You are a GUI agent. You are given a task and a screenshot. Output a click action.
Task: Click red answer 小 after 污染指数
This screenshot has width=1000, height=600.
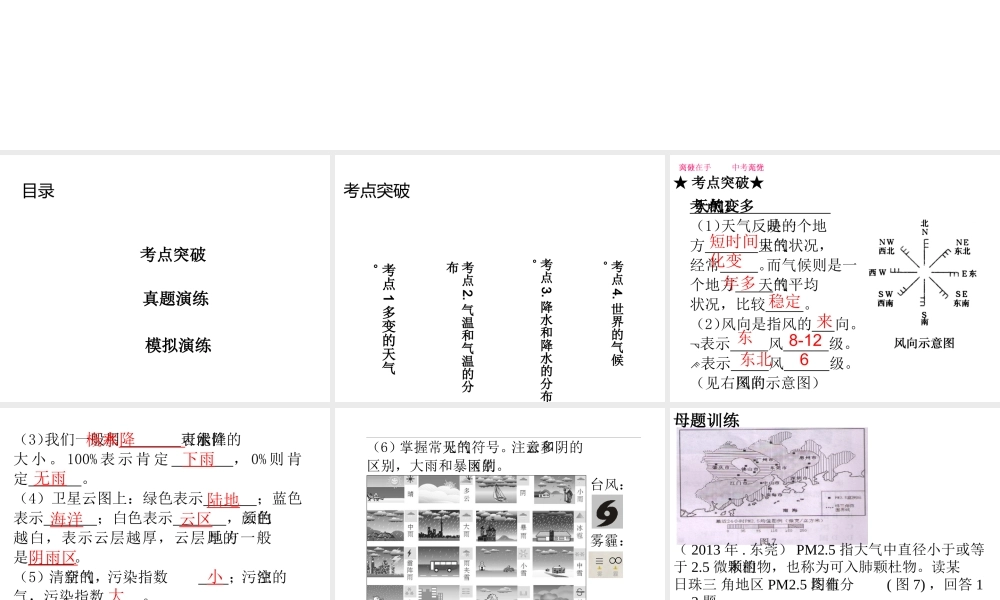click(x=216, y=577)
